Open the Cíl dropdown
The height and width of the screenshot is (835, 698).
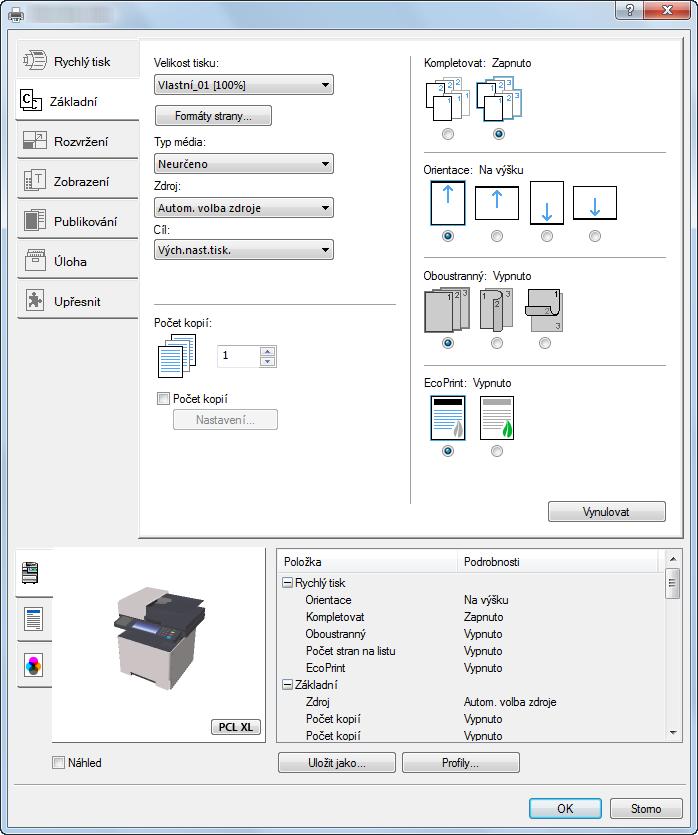point(244,250)
